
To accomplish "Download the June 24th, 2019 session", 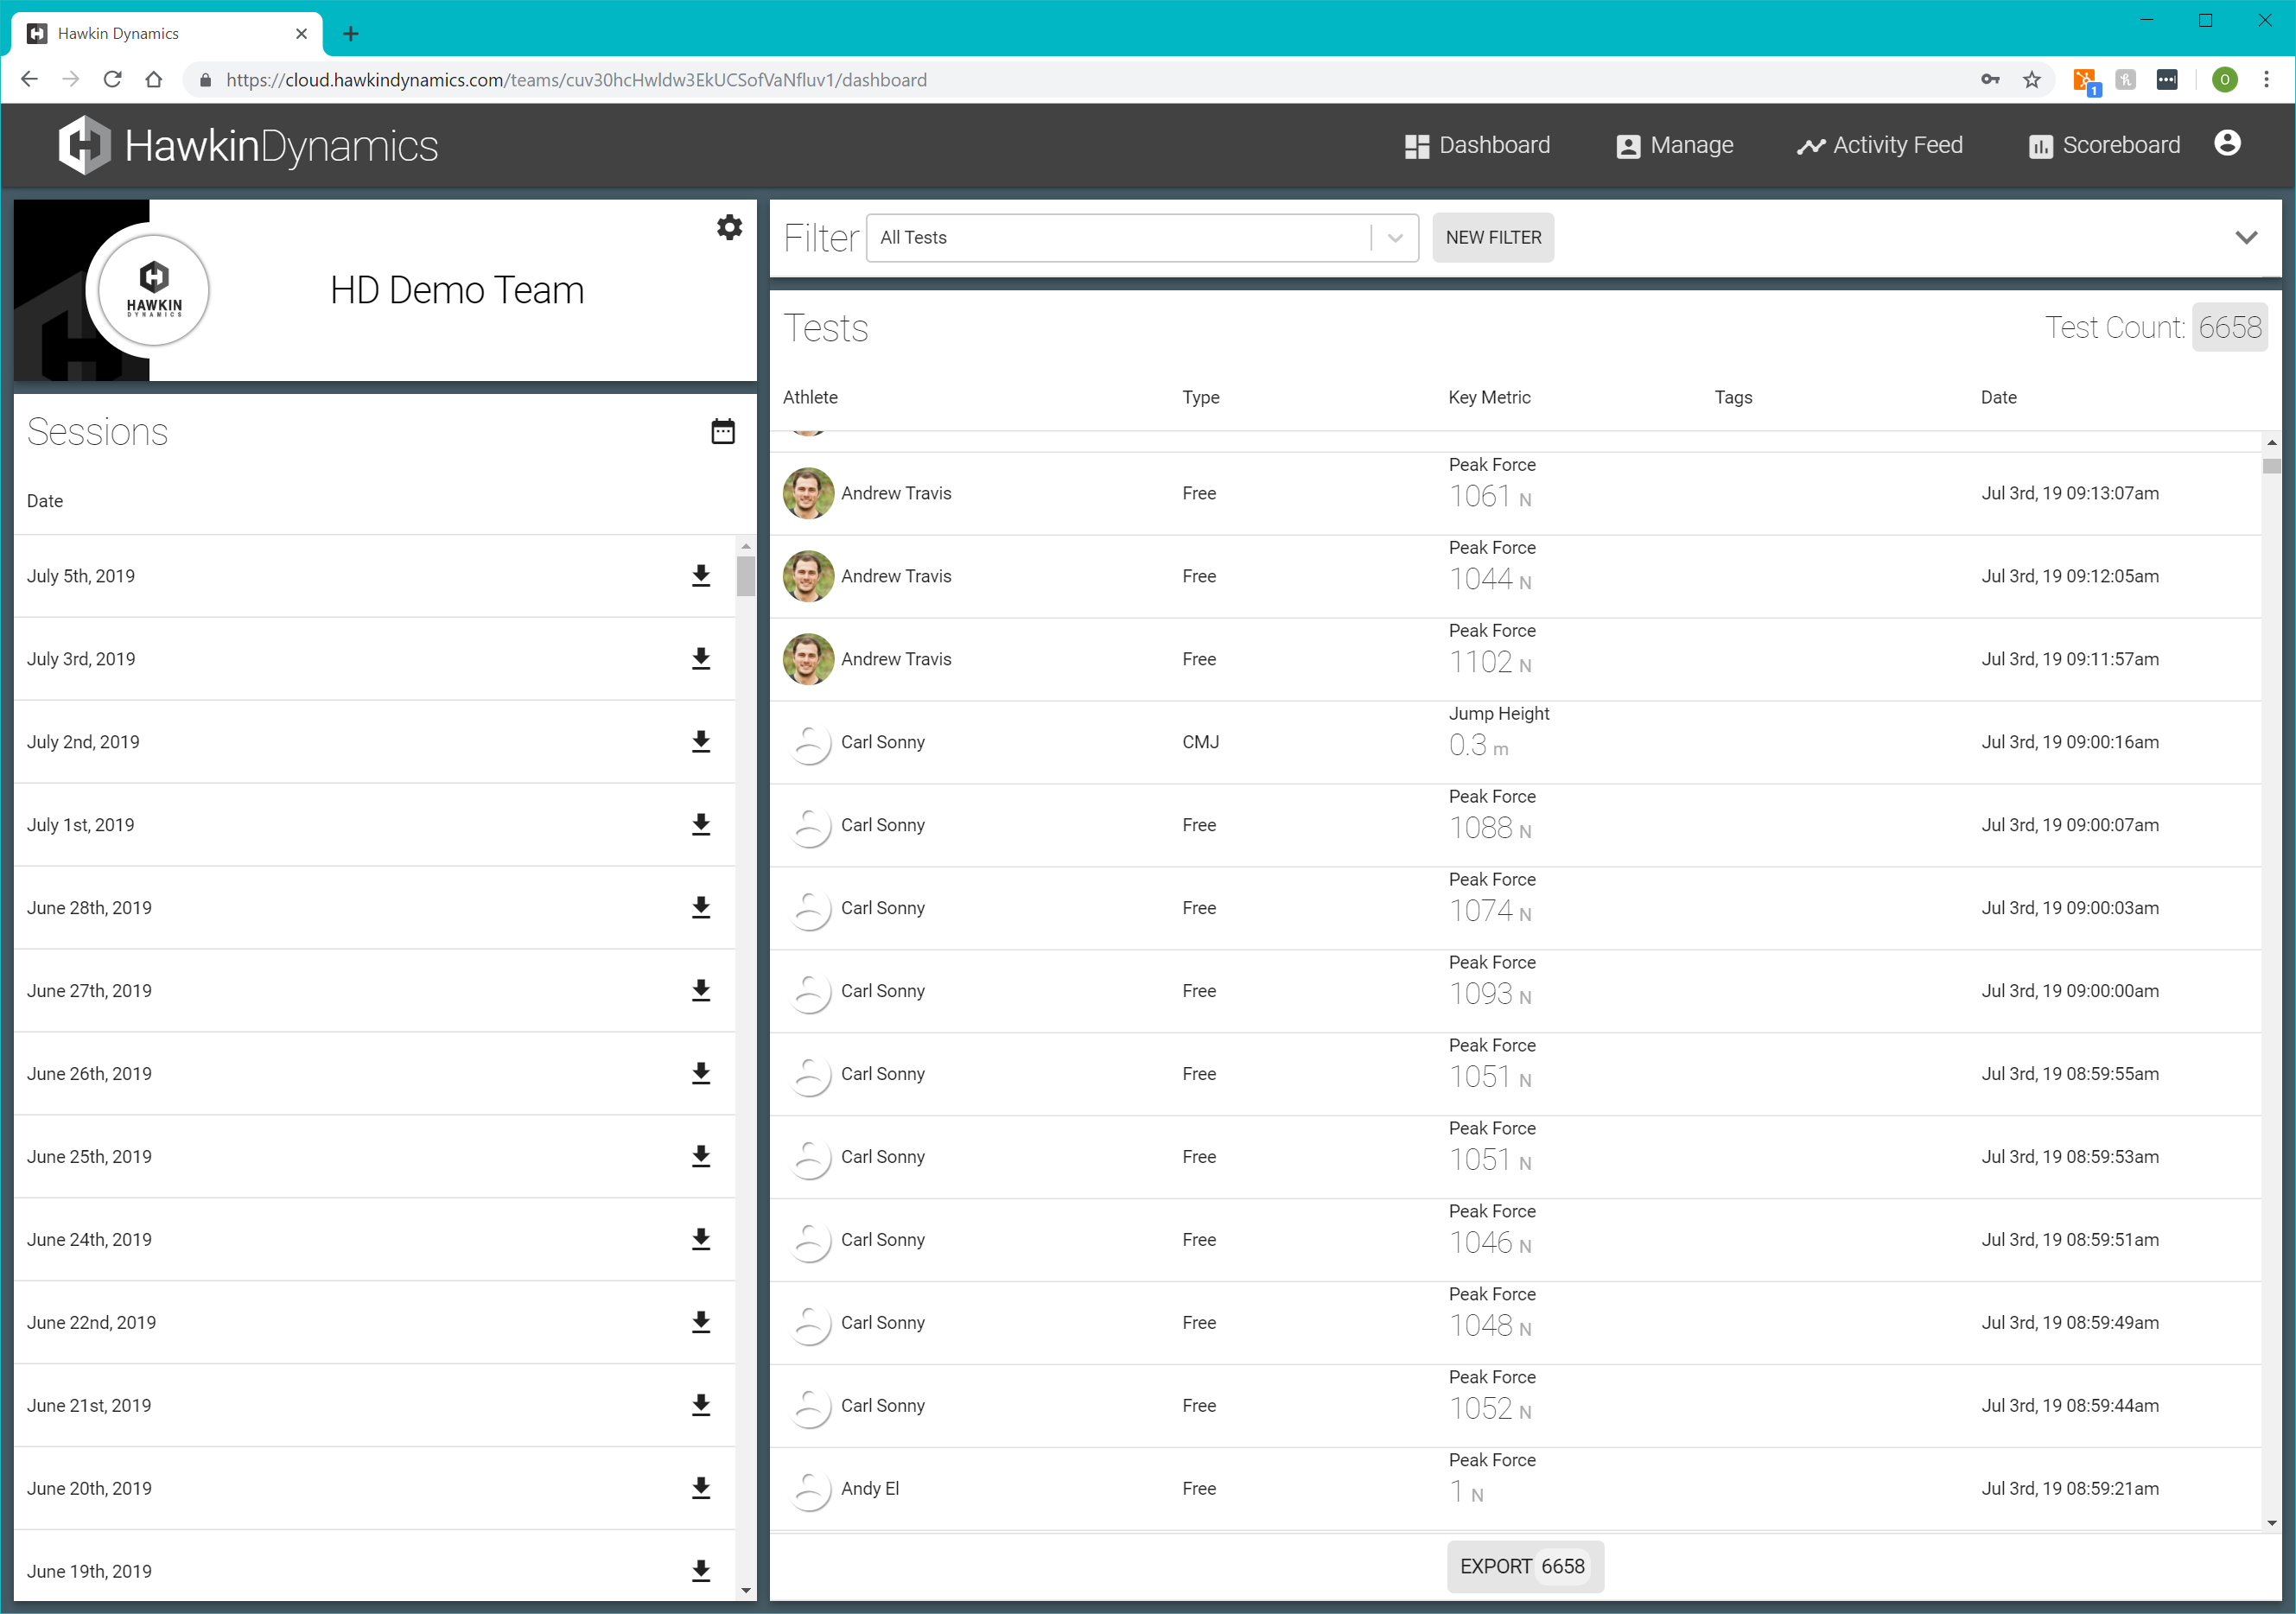I will [x=701, y=1240].
